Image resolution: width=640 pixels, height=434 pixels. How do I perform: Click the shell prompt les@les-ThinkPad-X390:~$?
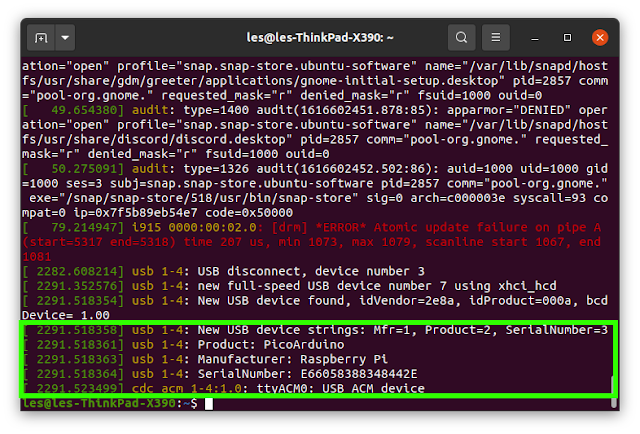[110, 403]
